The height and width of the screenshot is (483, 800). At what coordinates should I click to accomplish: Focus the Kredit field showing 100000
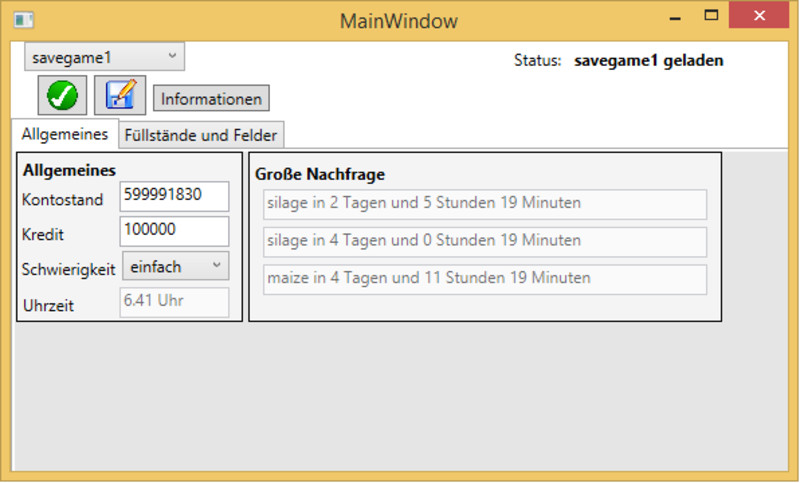coord(174,231)
